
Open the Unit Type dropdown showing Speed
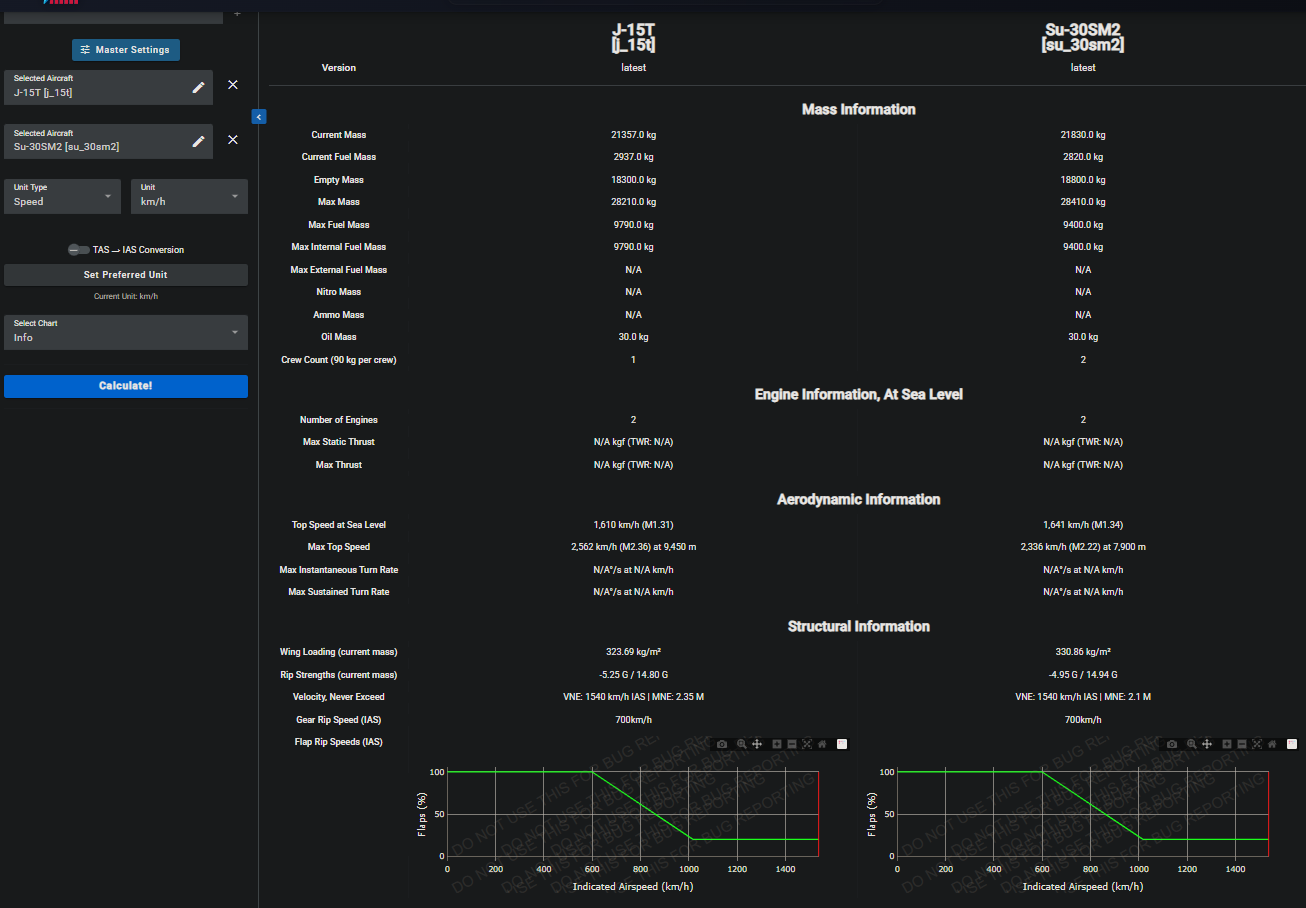62,196
